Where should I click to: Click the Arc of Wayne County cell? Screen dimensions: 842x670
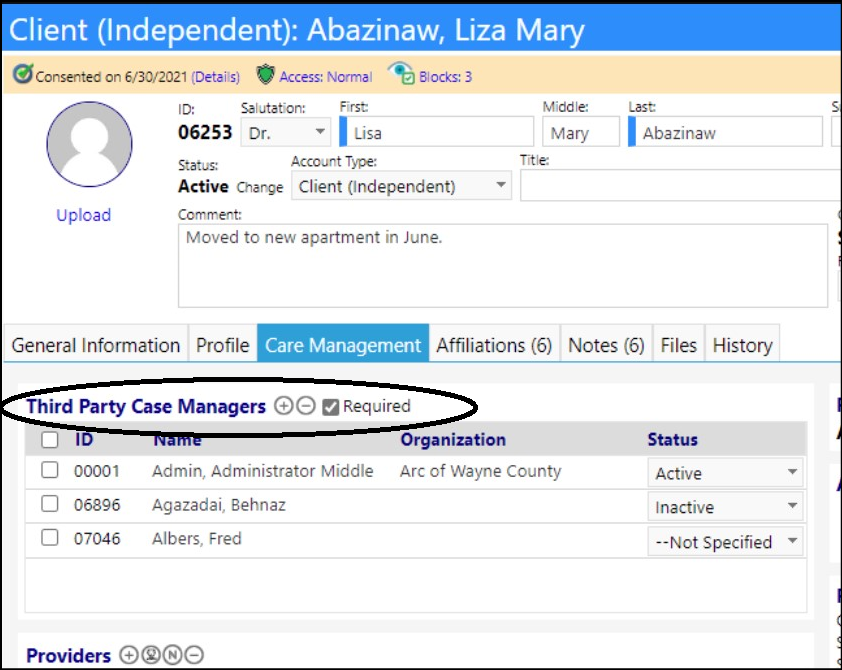(481, 471)
